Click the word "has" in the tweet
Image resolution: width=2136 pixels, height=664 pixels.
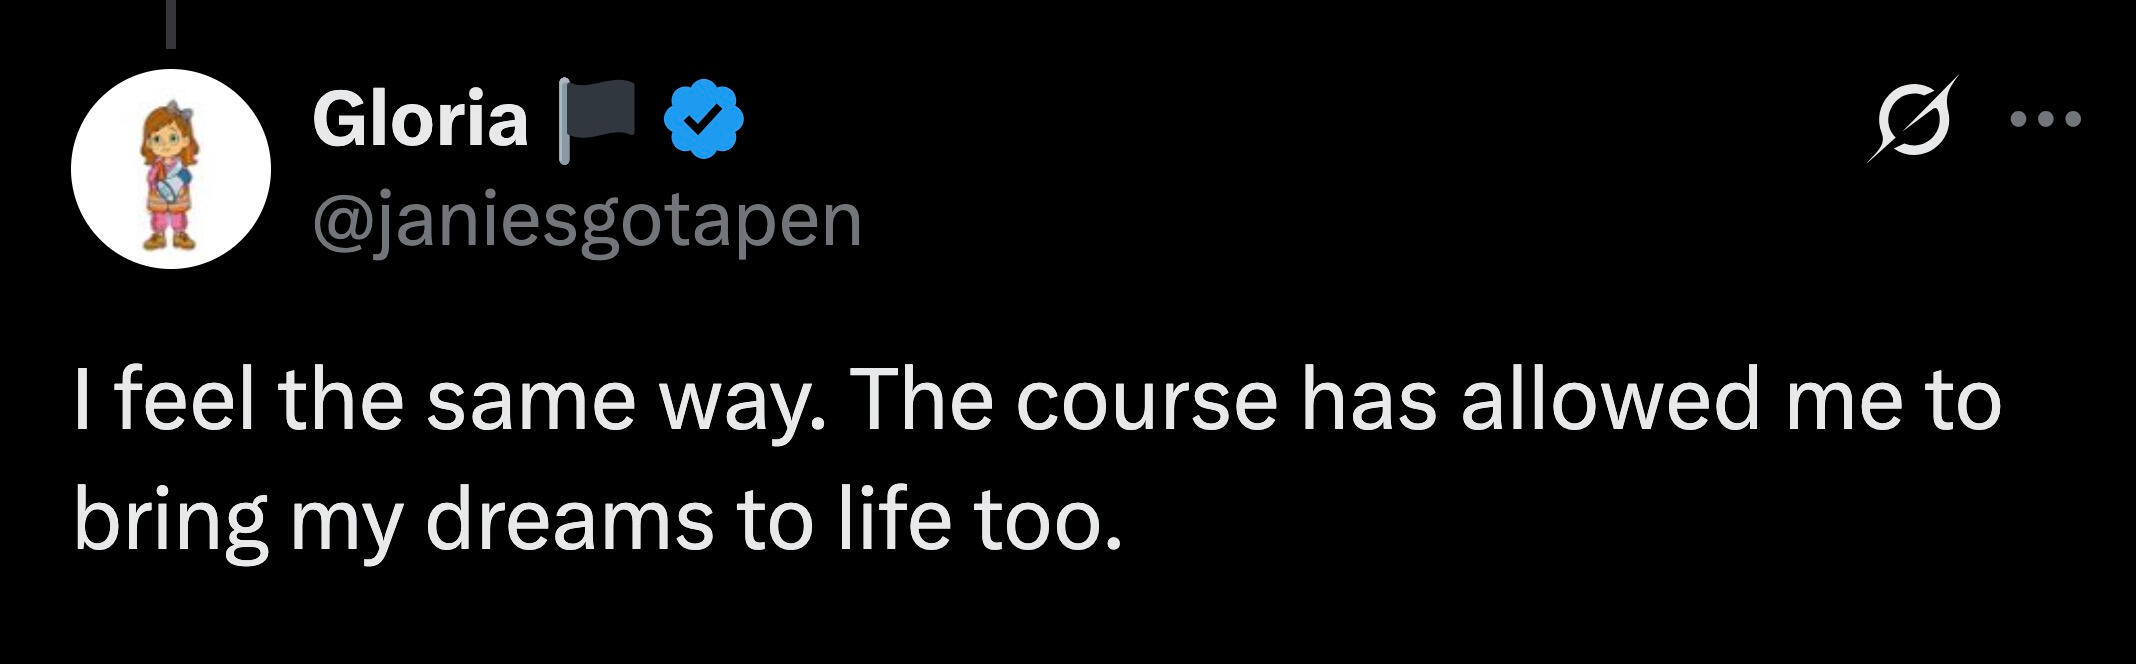(x=1367, y=401)
